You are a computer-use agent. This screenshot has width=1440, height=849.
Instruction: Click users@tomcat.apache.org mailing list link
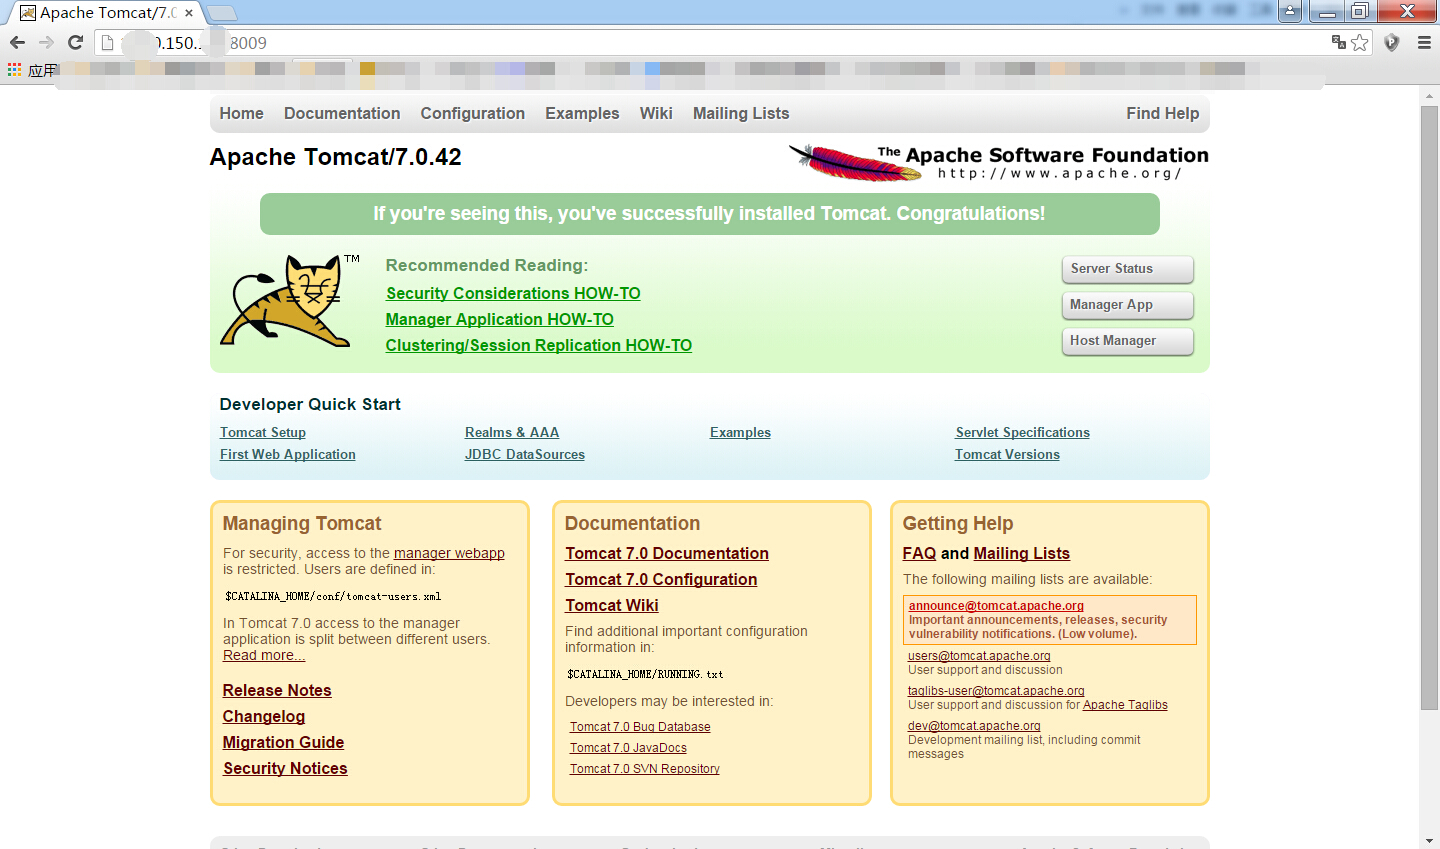979,656
